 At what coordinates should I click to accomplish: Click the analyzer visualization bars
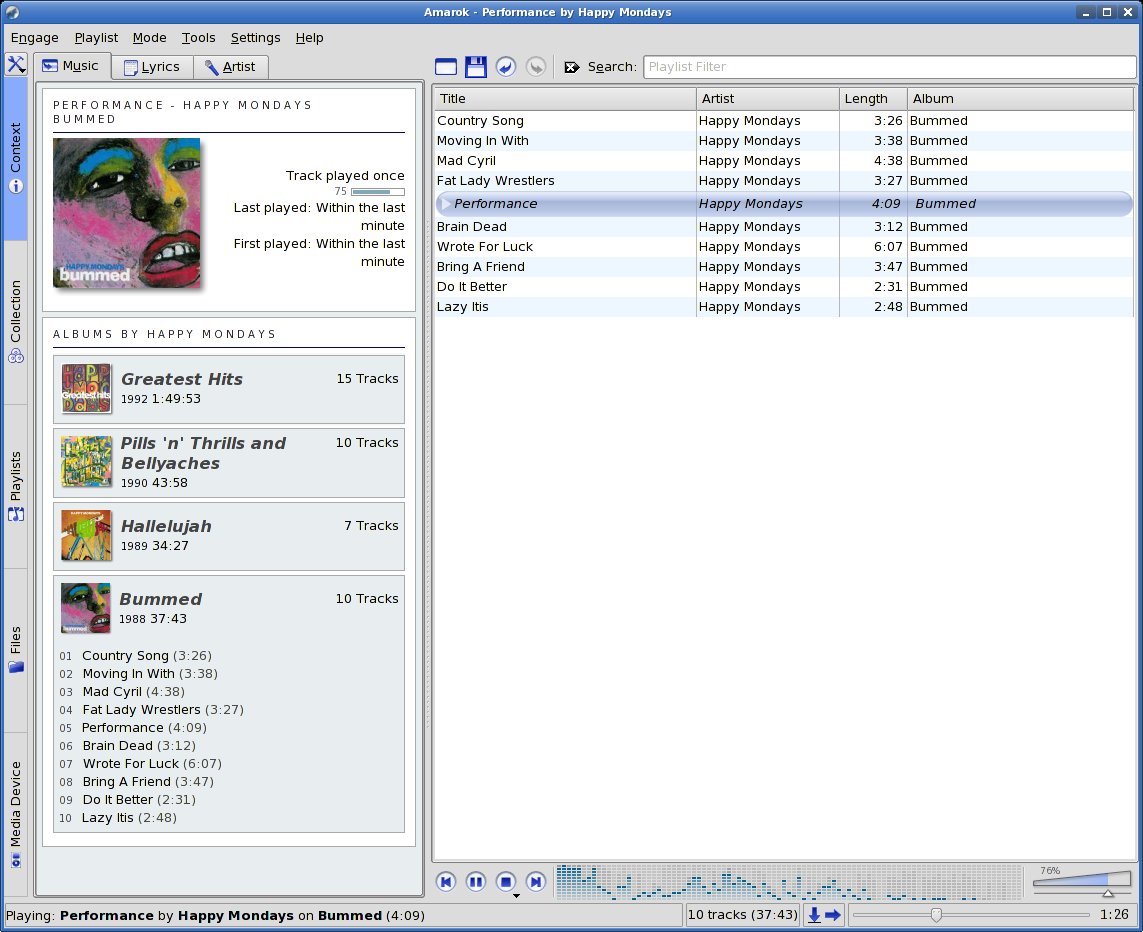pyautogui.click(x=789, y=882)
